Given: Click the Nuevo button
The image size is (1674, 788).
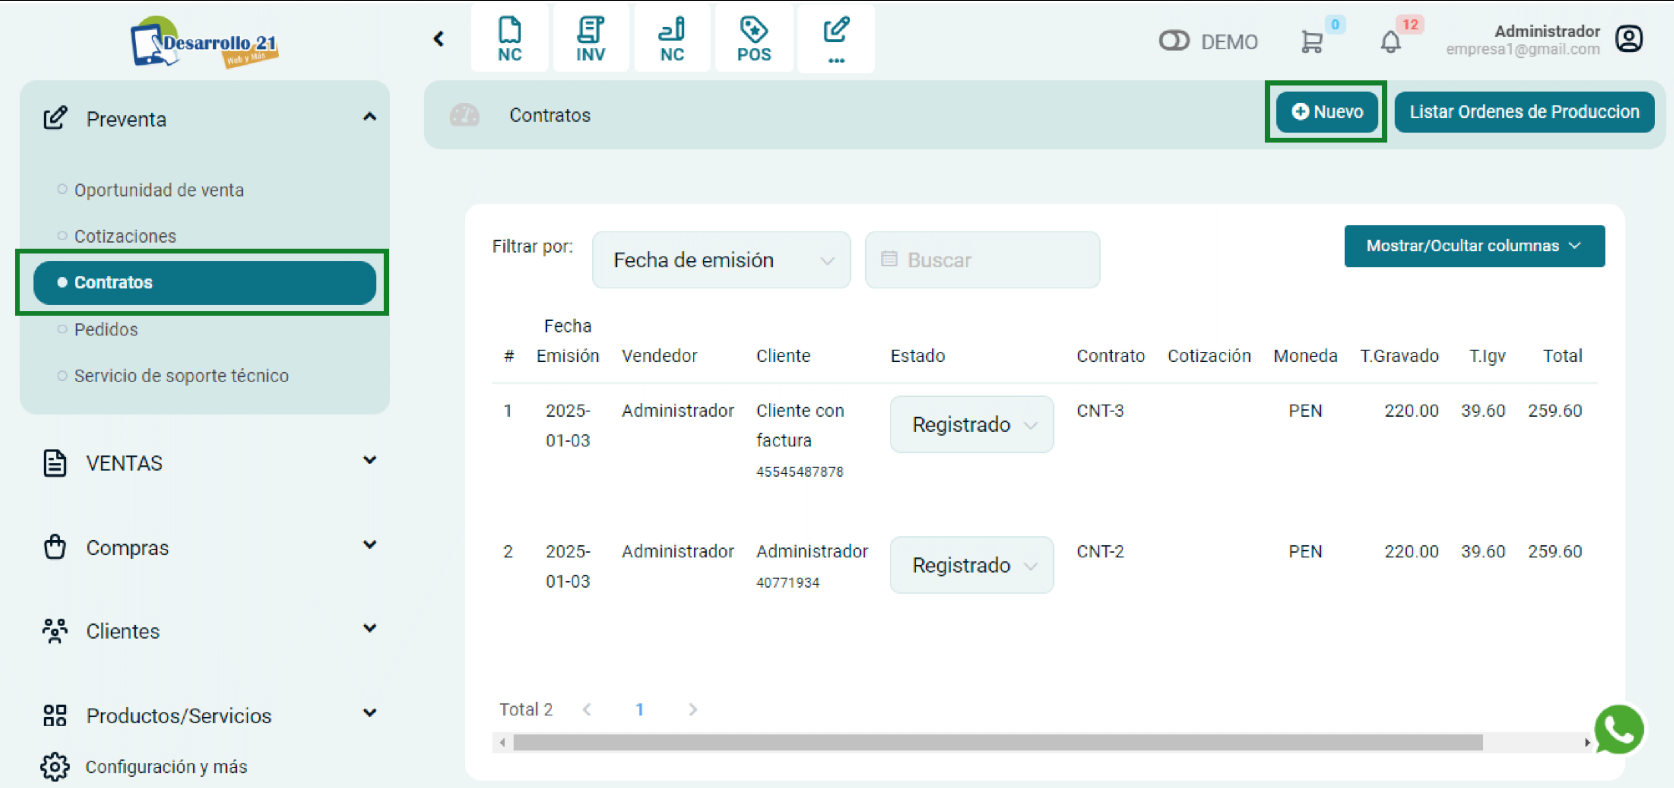Looking at the screenshot, I should (x=1326, y=112).
